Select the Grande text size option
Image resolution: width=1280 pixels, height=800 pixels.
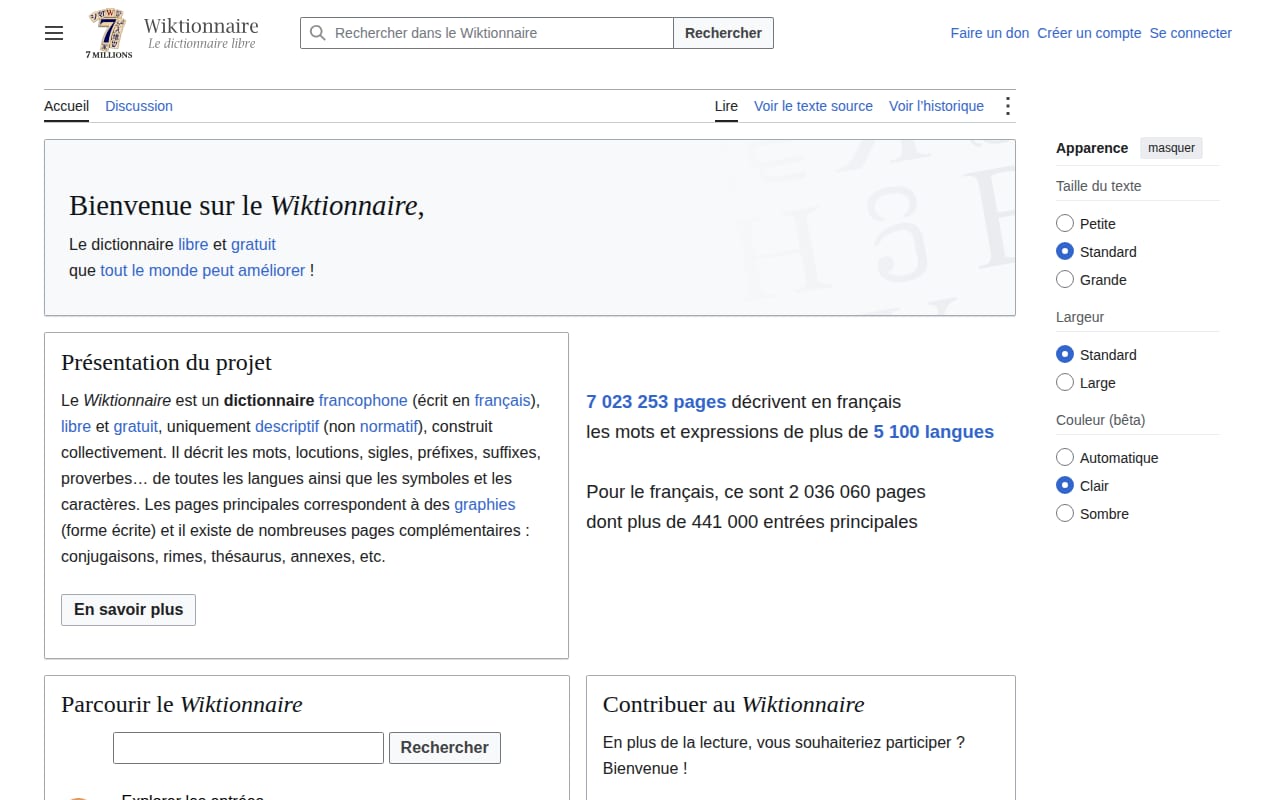[1065, 280]
